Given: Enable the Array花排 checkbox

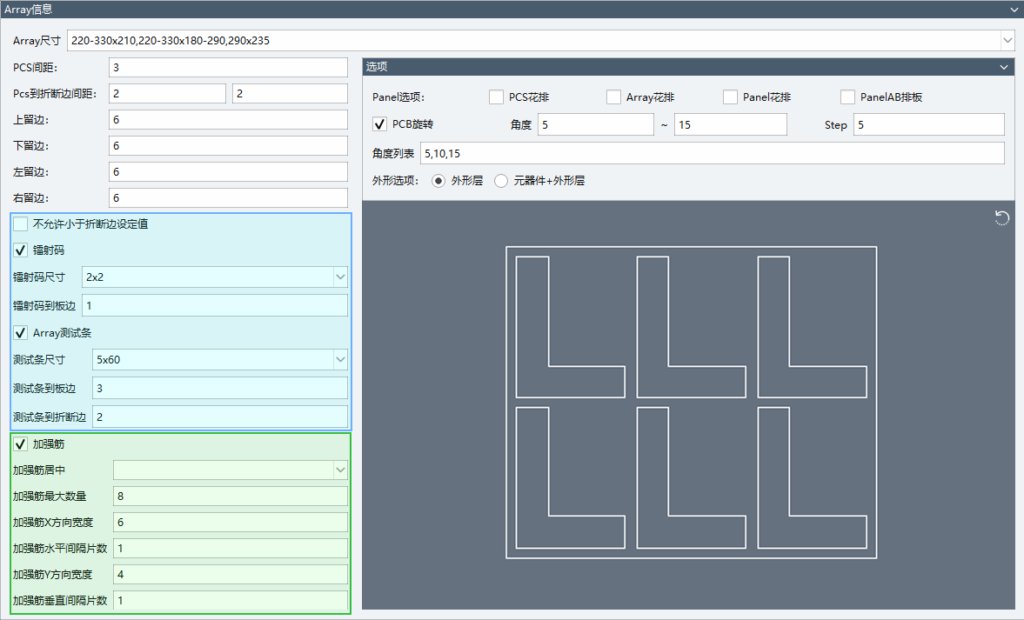Looking at the screenshot, I should pyautogui.click(x=613, y=97).
